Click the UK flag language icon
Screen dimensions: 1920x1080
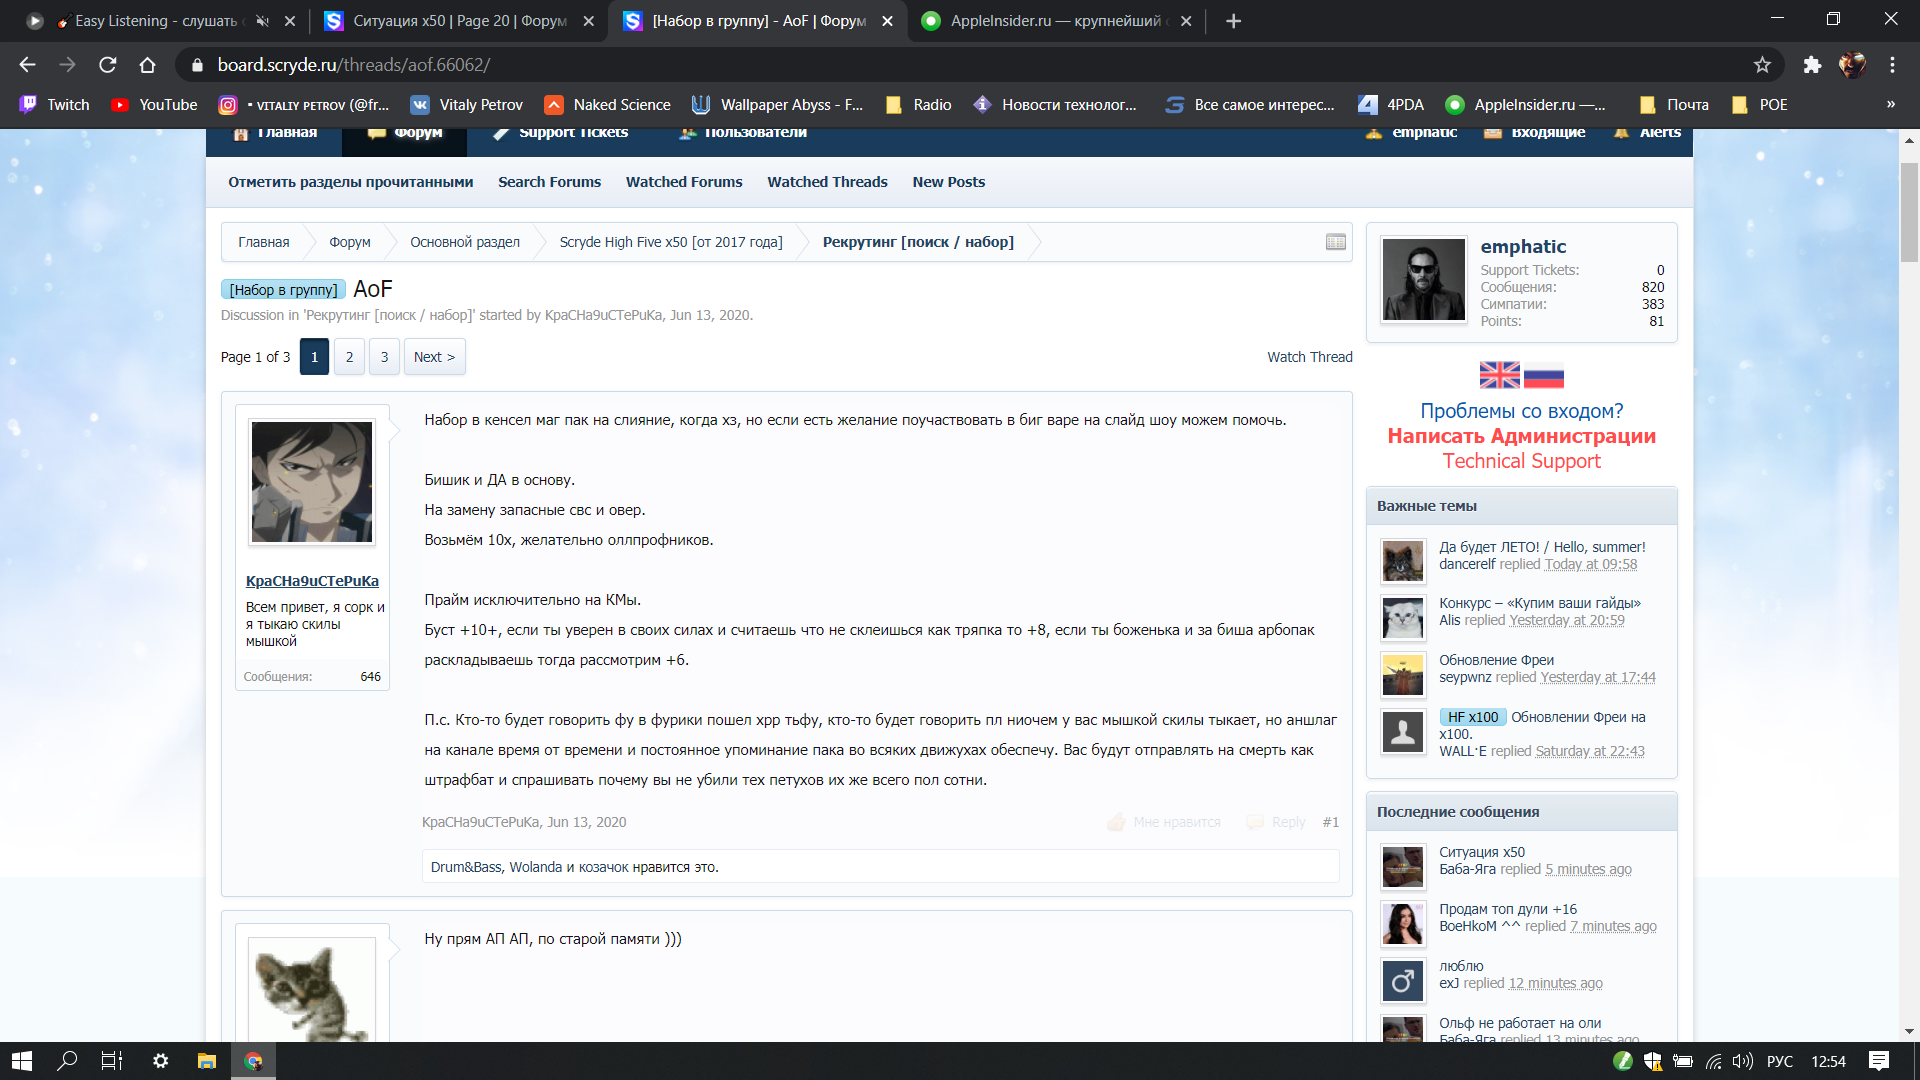click(1499, 376)
